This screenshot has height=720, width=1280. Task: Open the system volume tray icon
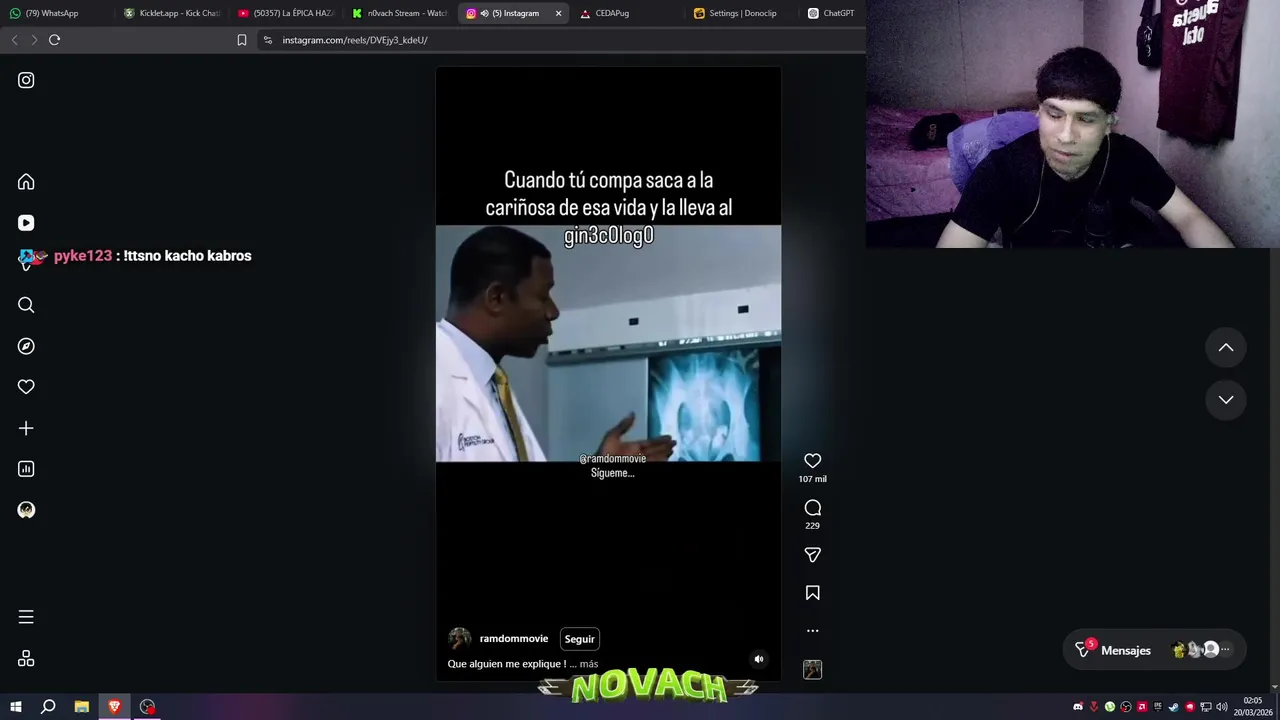coord(1222,707)
